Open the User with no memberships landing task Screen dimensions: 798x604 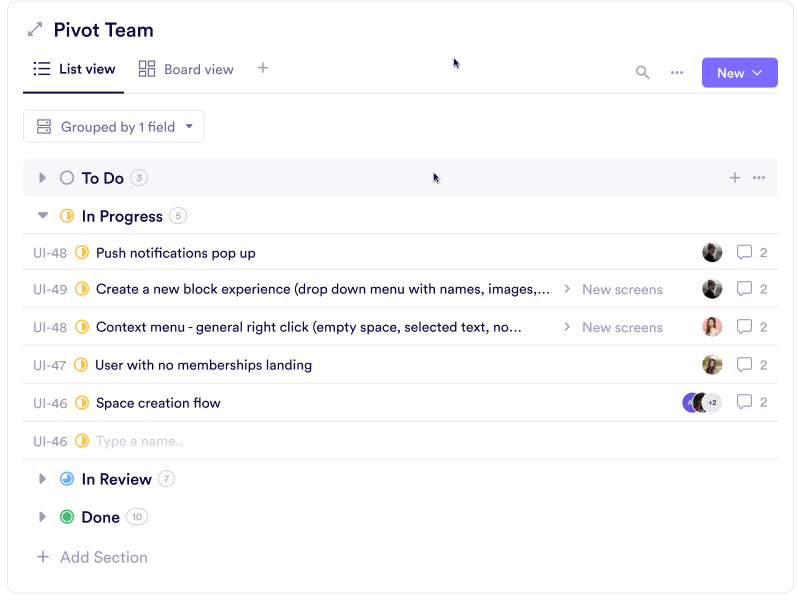pyautogui.click(x=204, y=365)
